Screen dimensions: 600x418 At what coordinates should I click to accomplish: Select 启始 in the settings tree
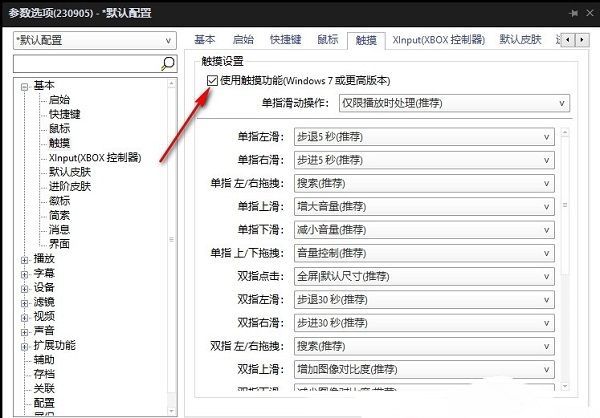coord(59,100)
